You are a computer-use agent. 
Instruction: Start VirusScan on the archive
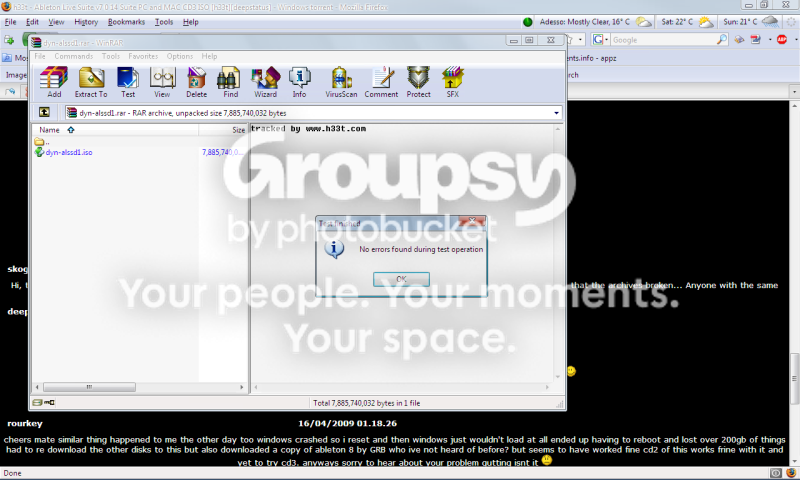point(341,82)
